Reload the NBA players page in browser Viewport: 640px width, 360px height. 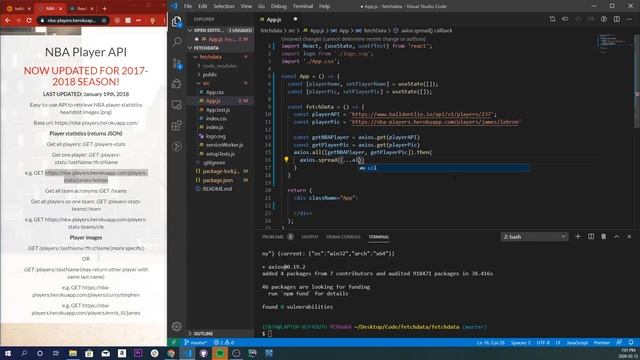pyautogui.click(x=29, y=20)
